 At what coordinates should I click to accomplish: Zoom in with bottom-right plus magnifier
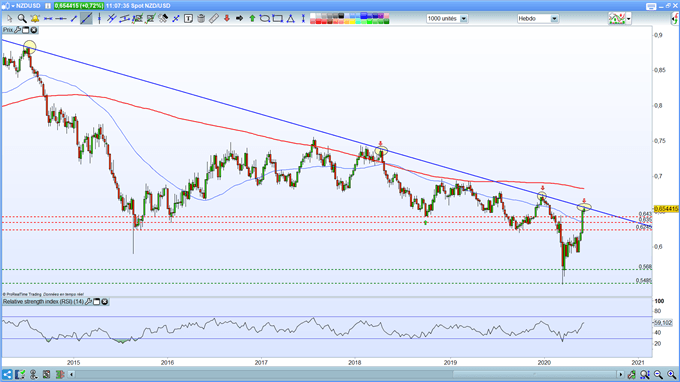pos(671,374)
